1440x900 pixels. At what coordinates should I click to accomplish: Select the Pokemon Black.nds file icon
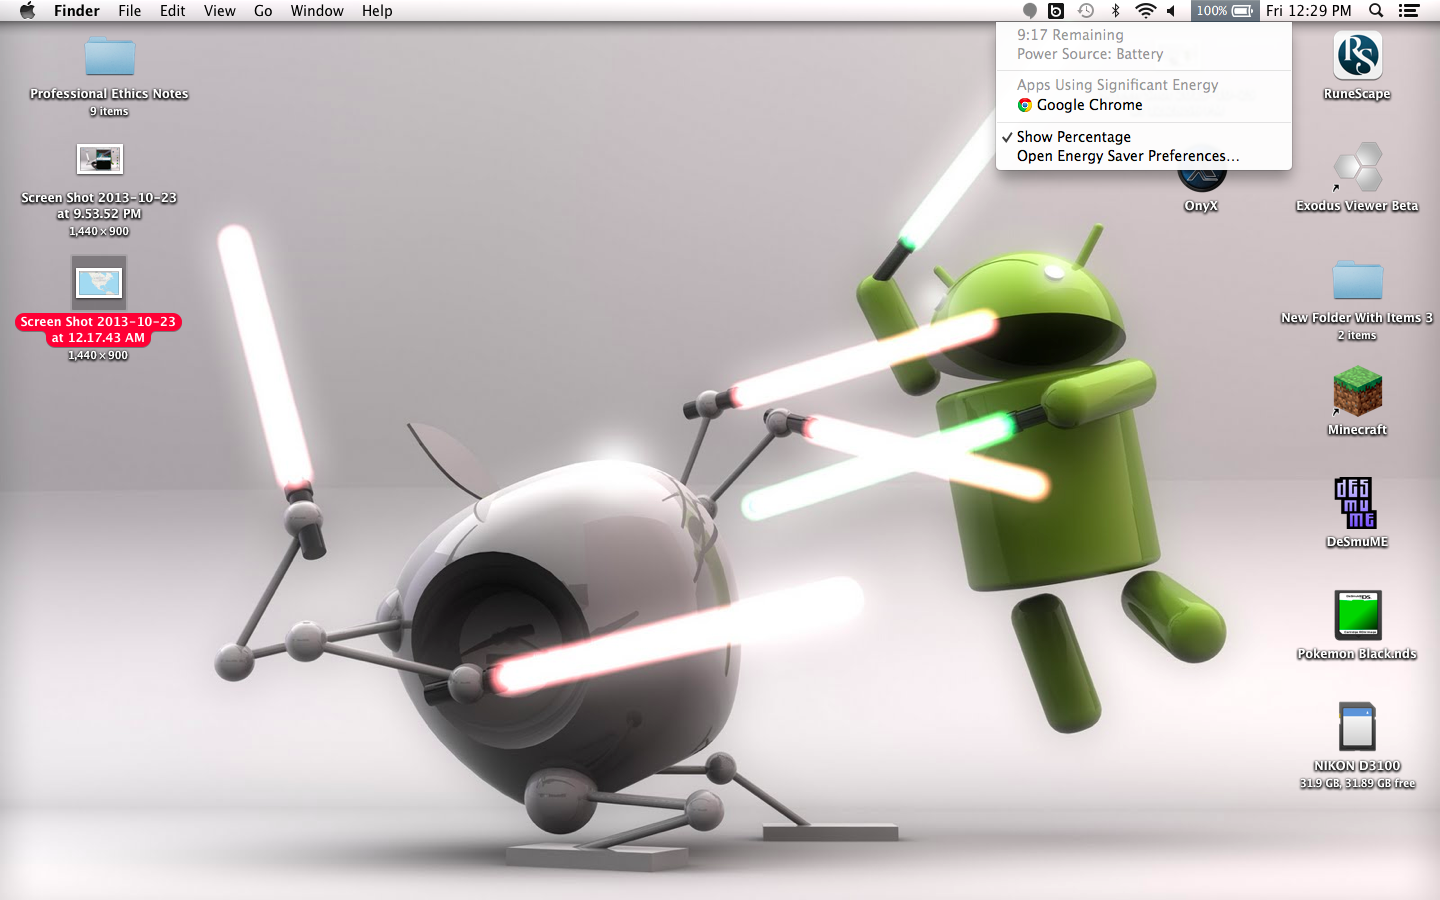[1357, 616]
